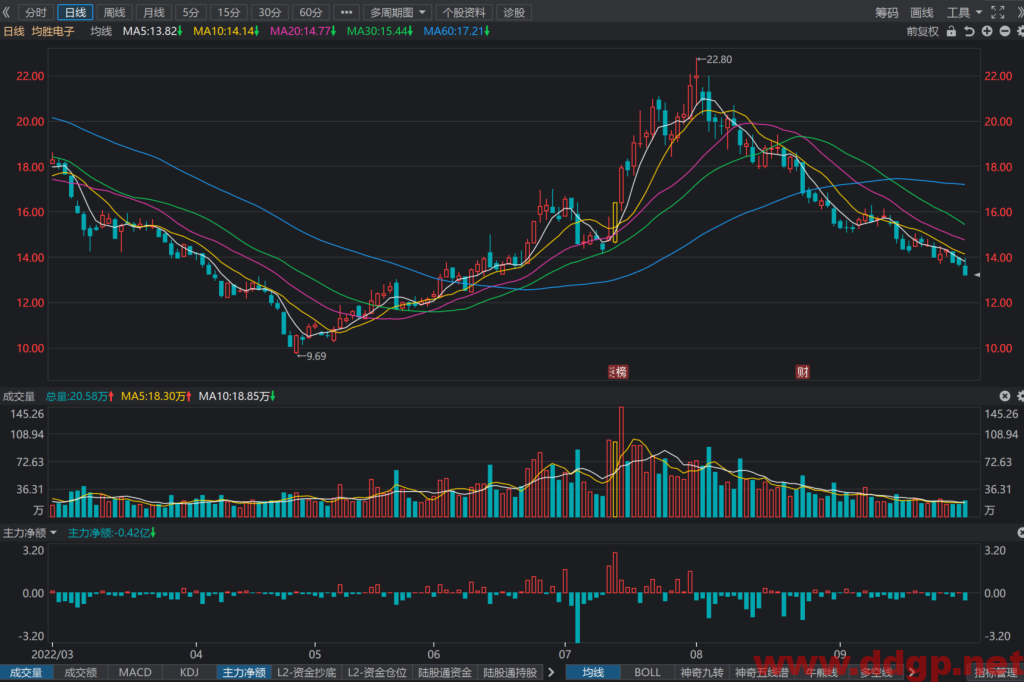Switch to KDJ indicator tab

tap(189, 672)
